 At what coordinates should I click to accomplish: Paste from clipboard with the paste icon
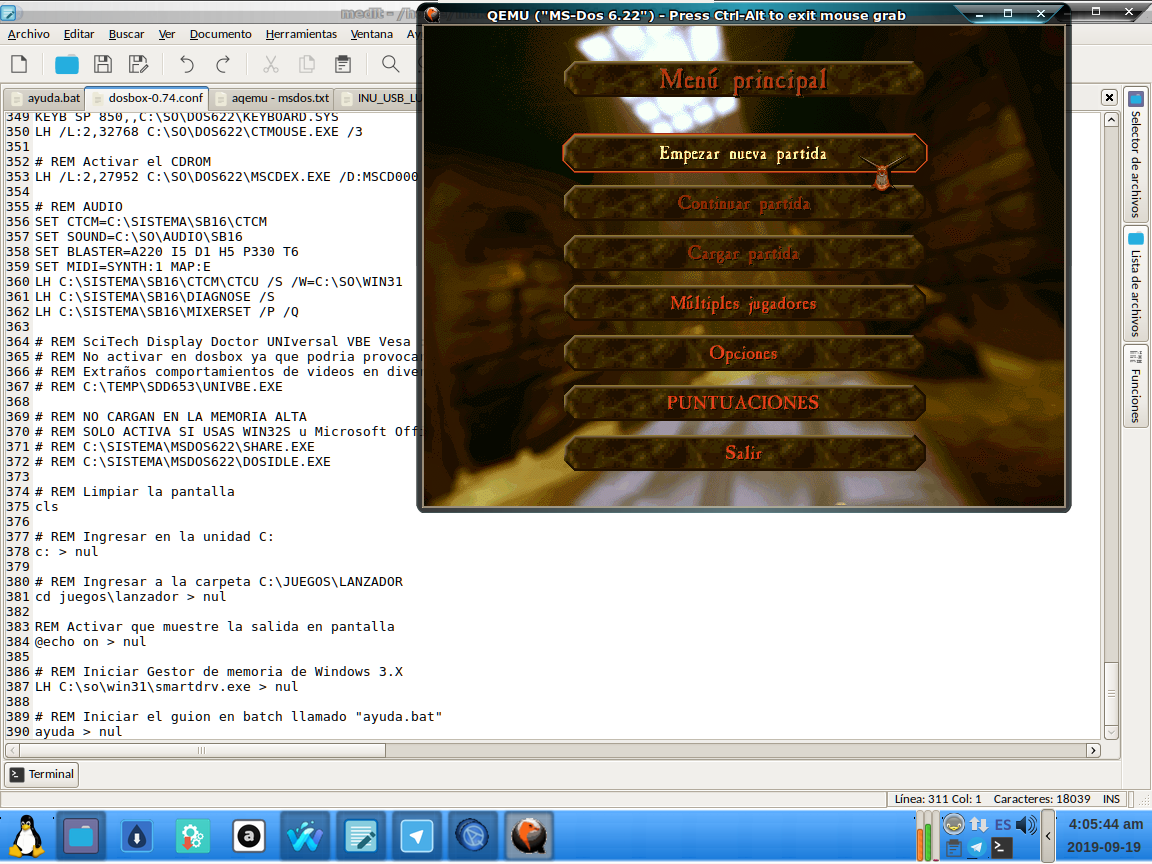[342, 65]
